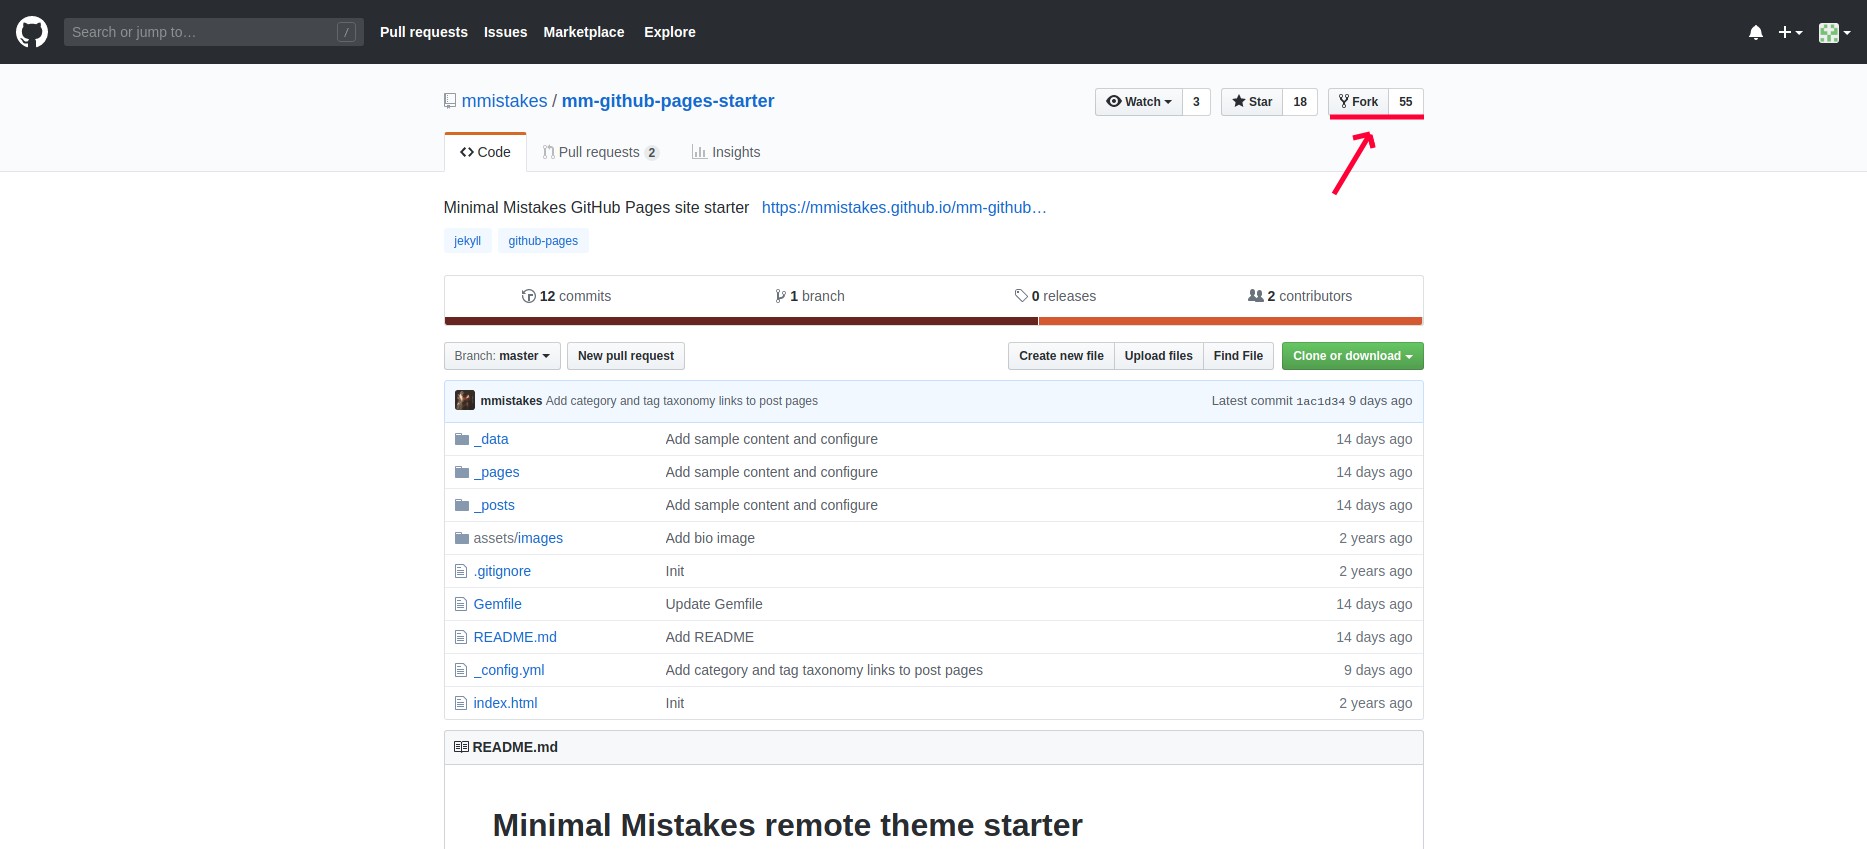
Task: Switch to the Code tab
Action: pos(485,152)
